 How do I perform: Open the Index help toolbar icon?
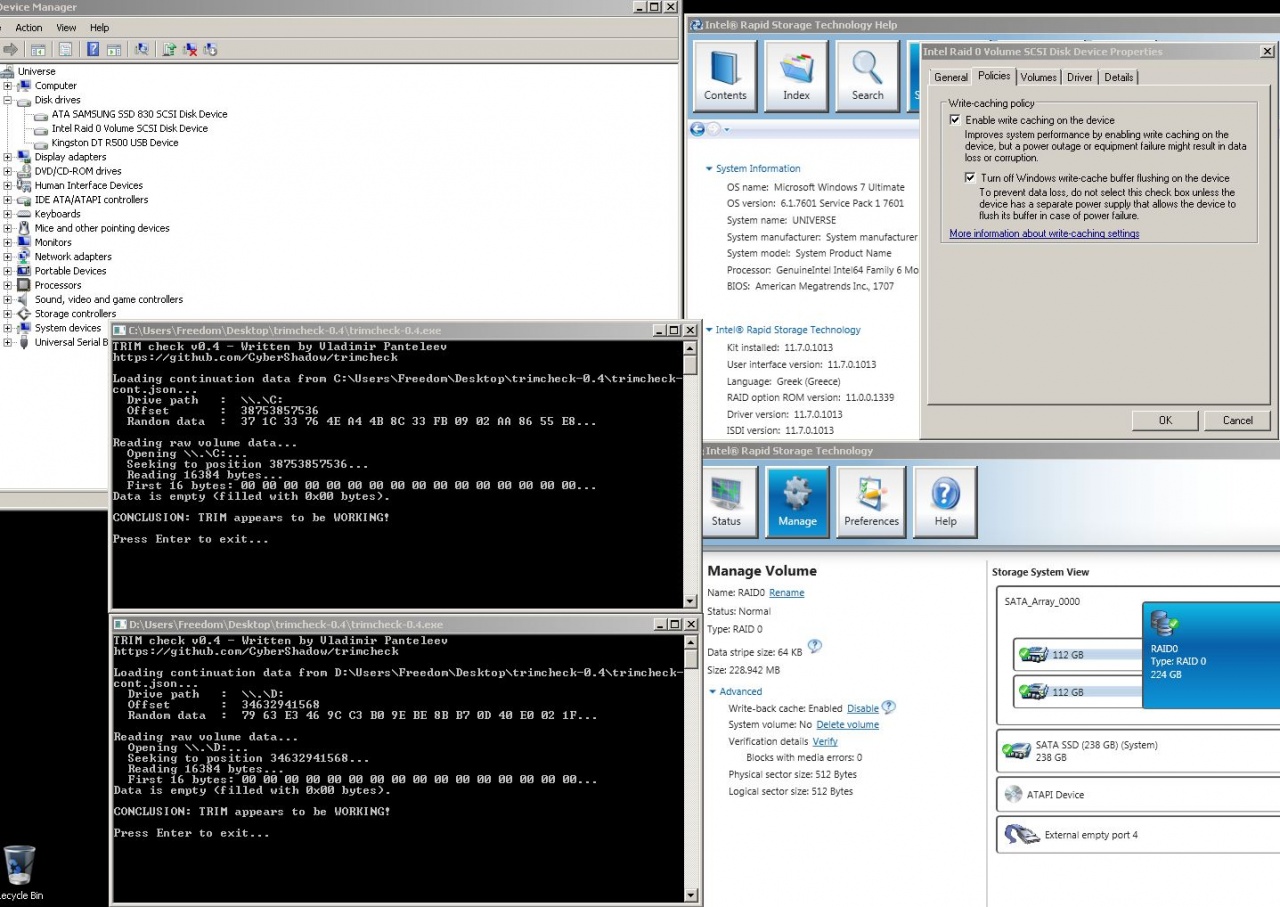(796, 76)
